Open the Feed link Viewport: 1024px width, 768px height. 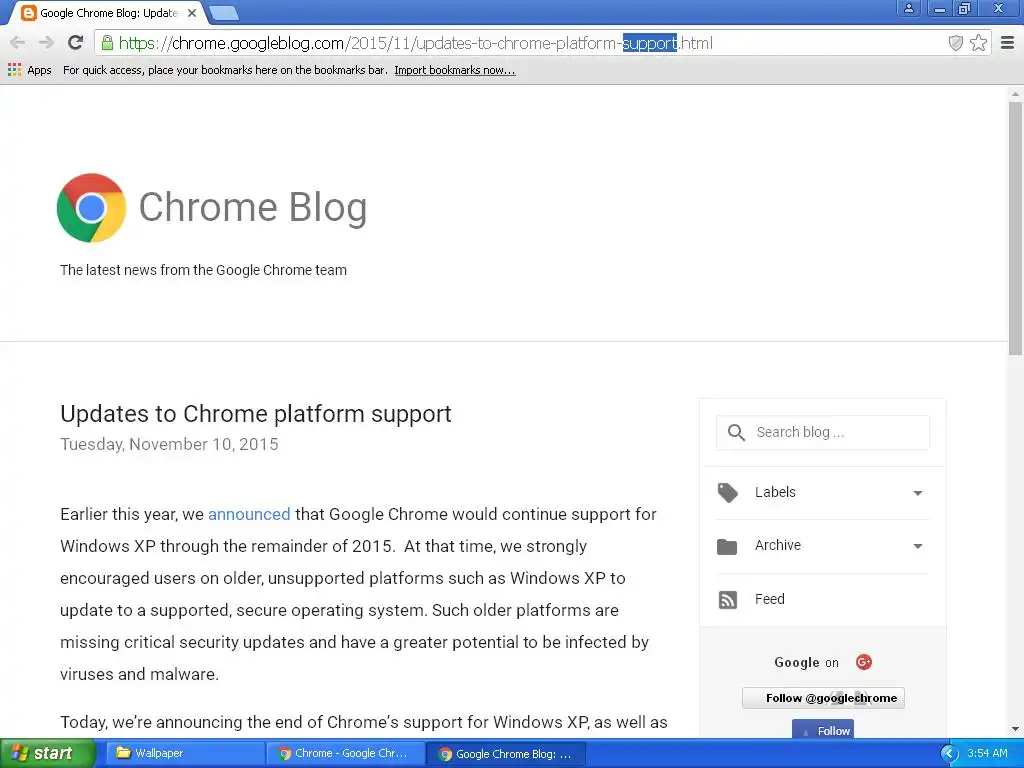769,599
